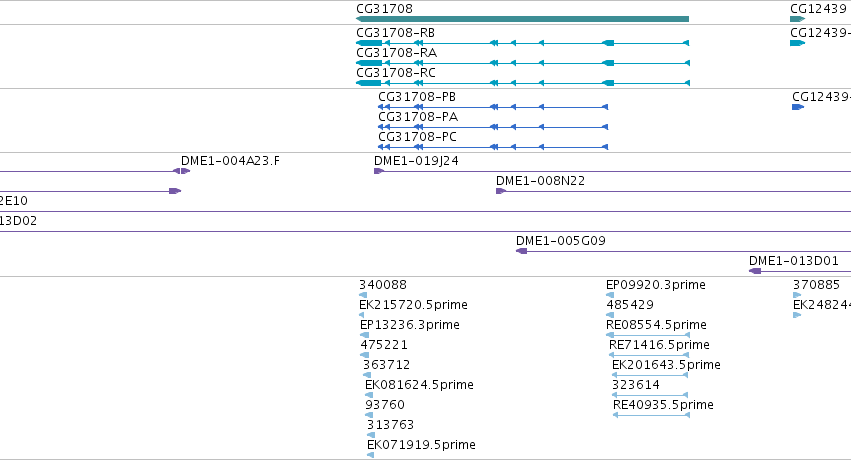
Task: Click the CG31708-PC coding sequence glyph
Action: tap(493, 147)
